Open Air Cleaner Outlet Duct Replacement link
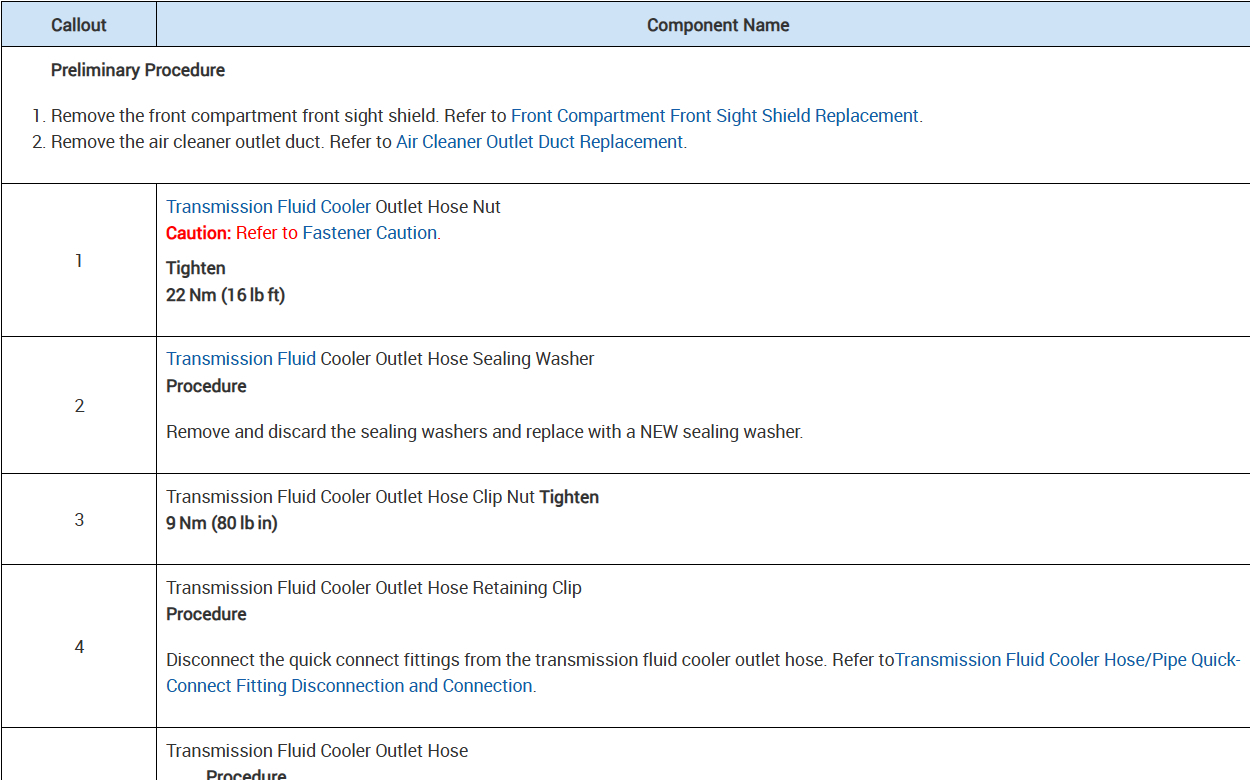Image resolution: width=1250 pixels, height=780 pixels. 539,142
